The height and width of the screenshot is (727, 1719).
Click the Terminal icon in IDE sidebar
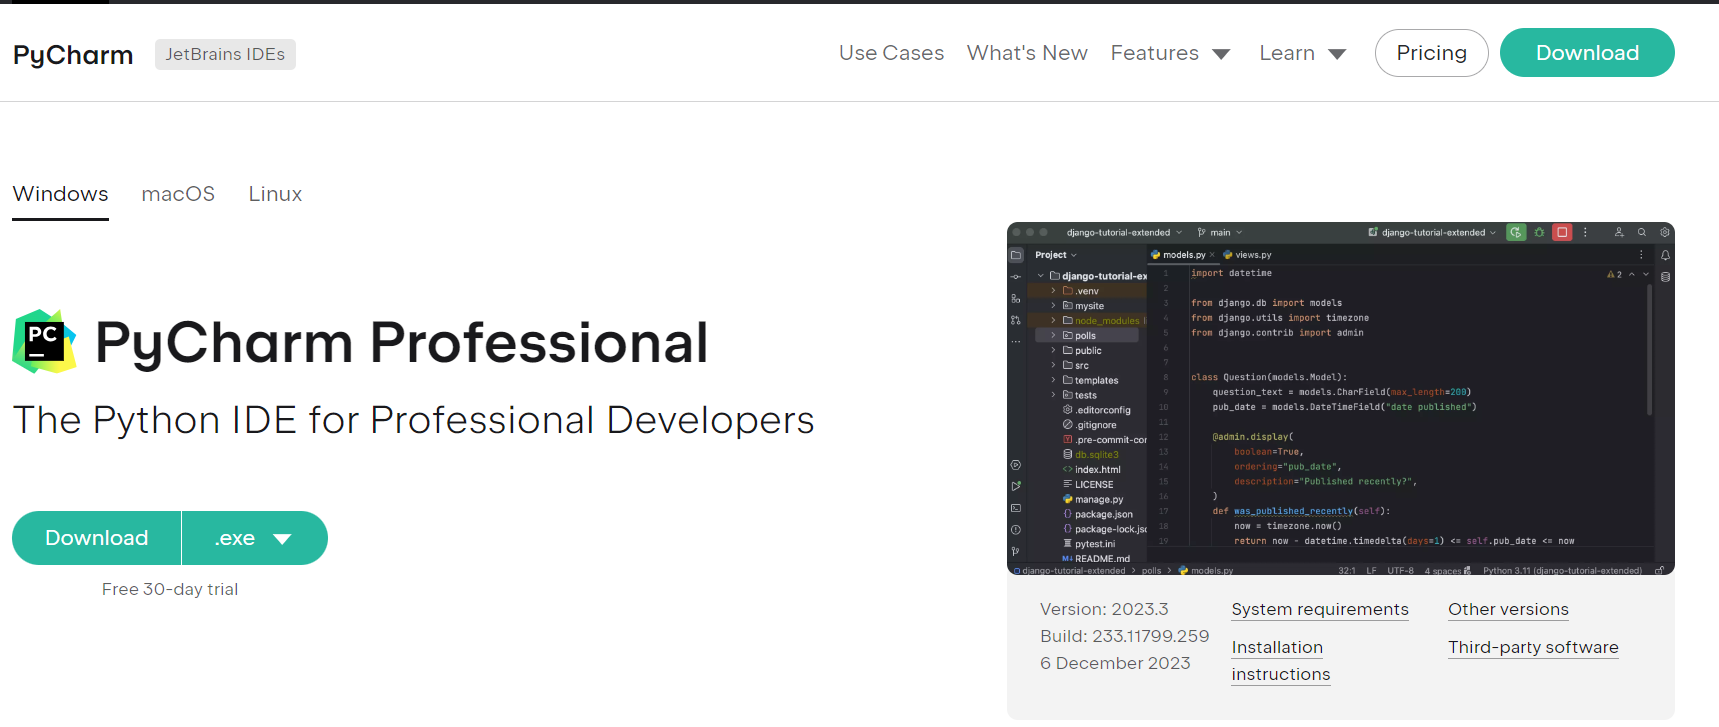click(1016, 508)
